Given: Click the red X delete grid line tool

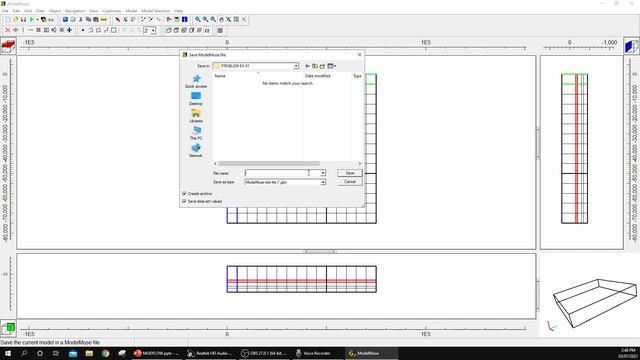Looking at the screenshot, I should pos(7,30).
